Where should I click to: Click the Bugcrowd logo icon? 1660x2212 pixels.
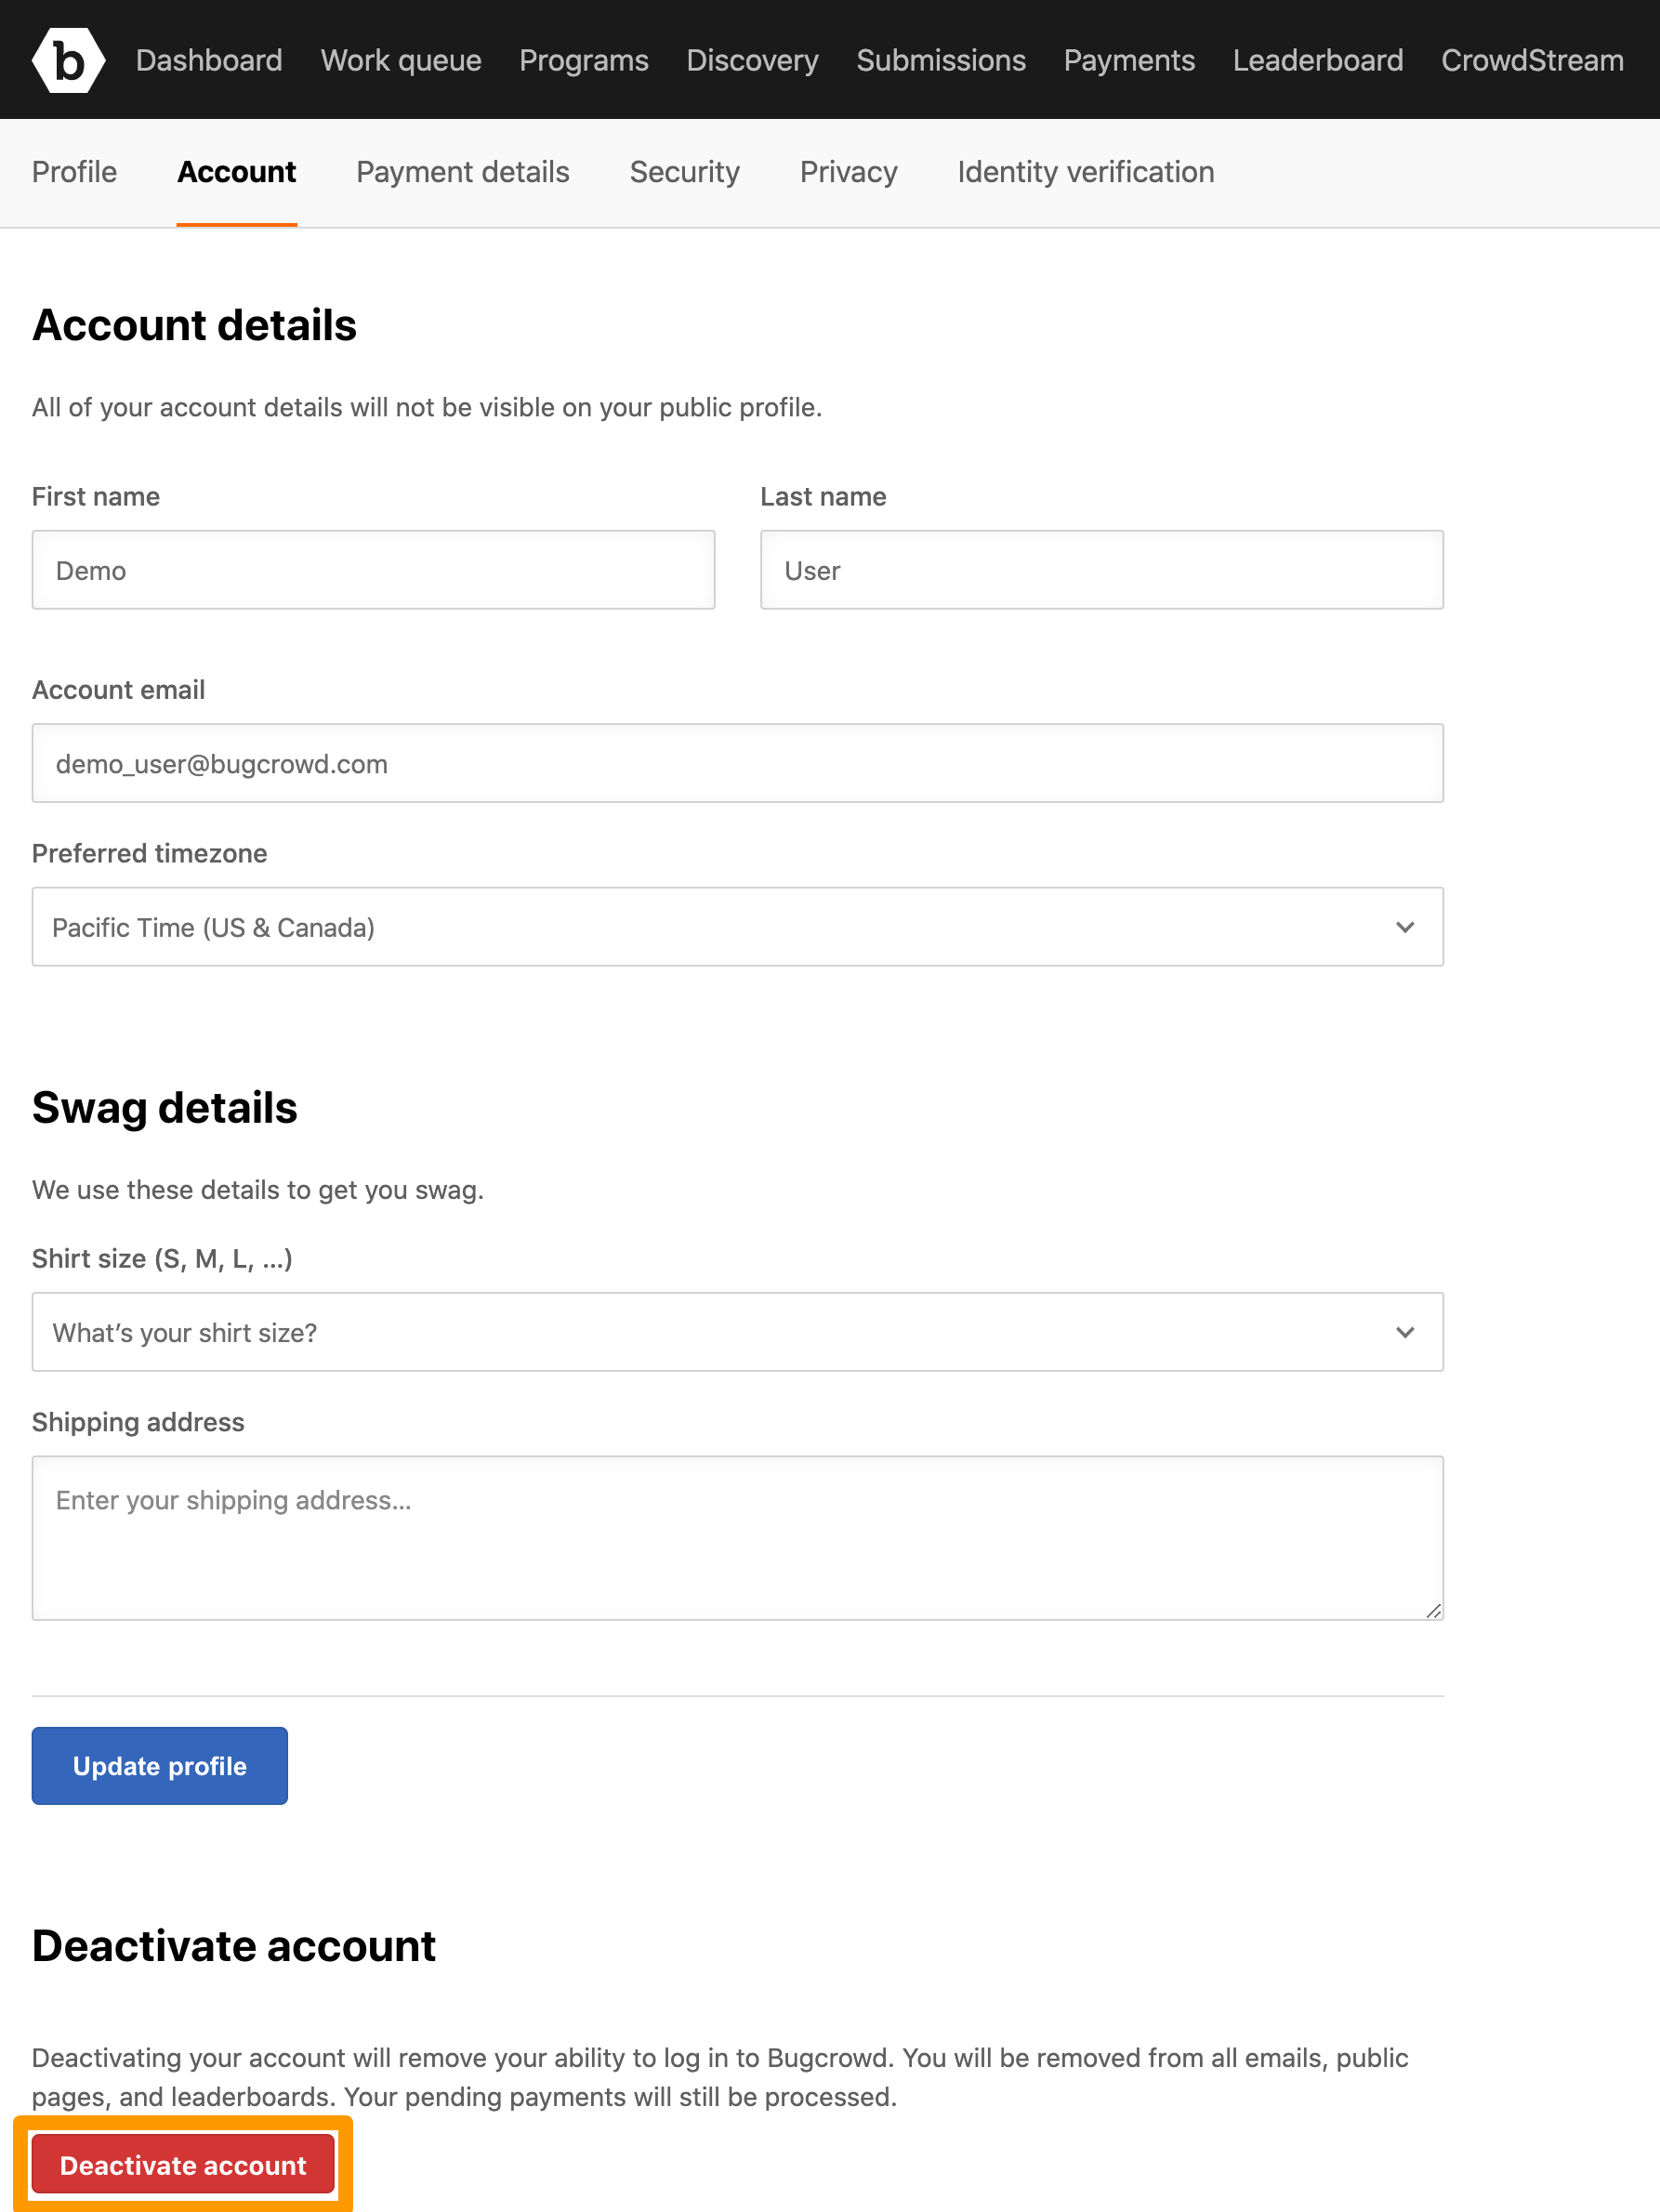click(68, 59)
